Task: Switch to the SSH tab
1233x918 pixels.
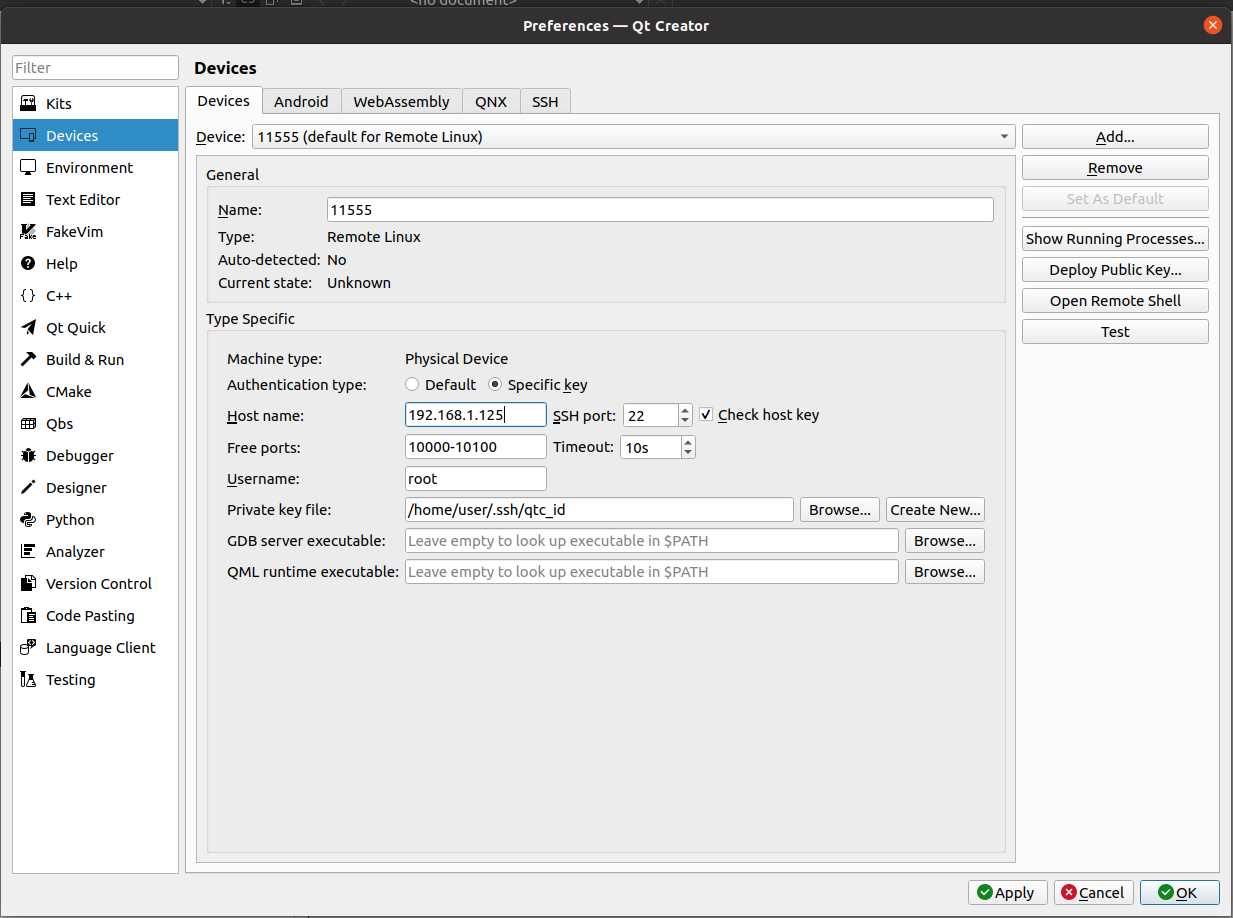Action: pos(545,102)
